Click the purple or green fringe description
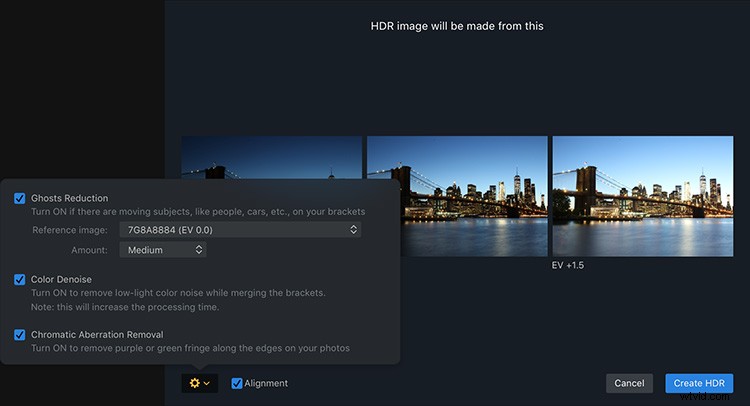This screenshot has height=406, width=750. click(x=190, y=348)
